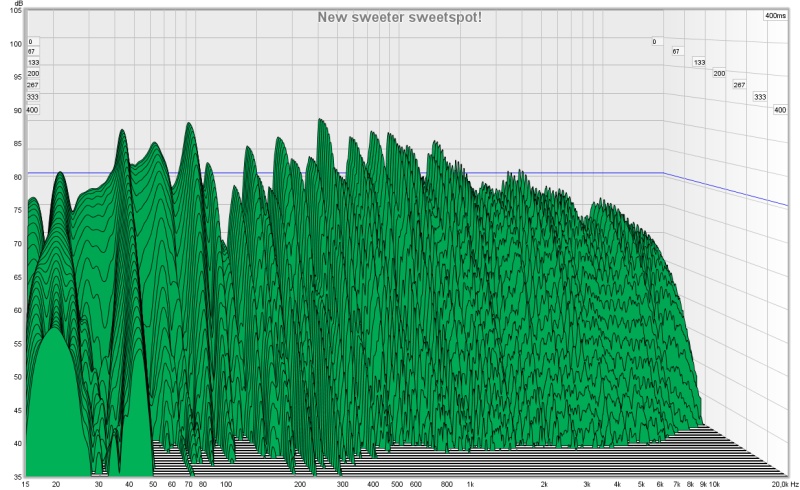Select the "133" slice label in the stacked column beside the dB axis

(x=33, y=62)
